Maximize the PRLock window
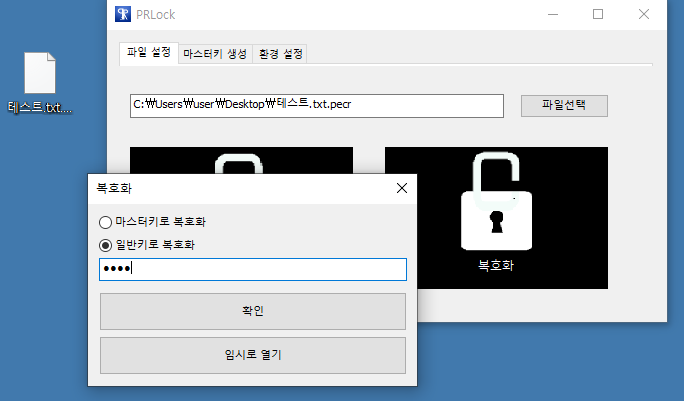 coord(598,14)
